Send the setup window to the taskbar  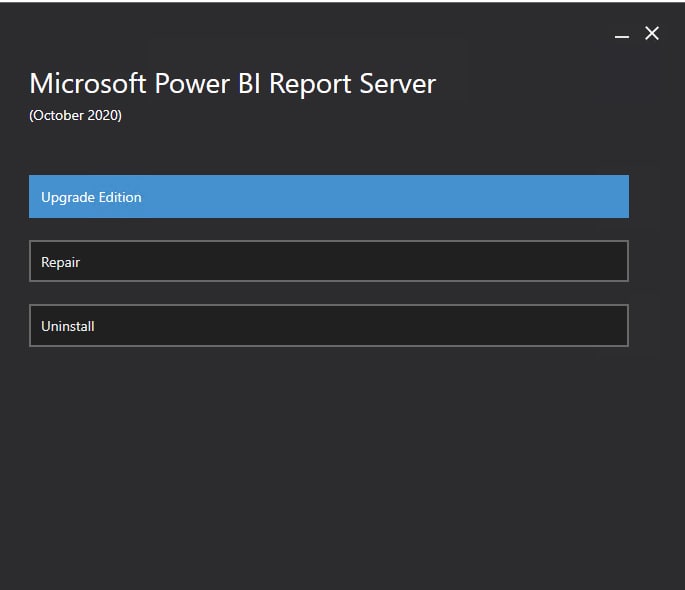(622, 34)
